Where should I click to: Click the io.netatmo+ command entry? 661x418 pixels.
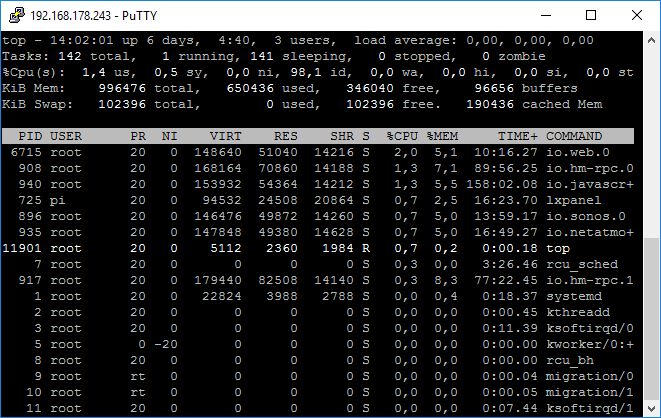click(x=590, y=232)
